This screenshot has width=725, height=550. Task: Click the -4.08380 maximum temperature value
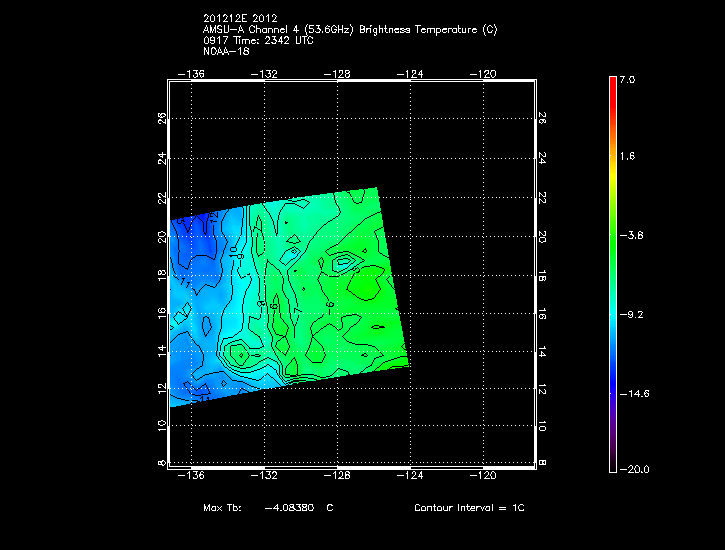(x=289, y=508)
